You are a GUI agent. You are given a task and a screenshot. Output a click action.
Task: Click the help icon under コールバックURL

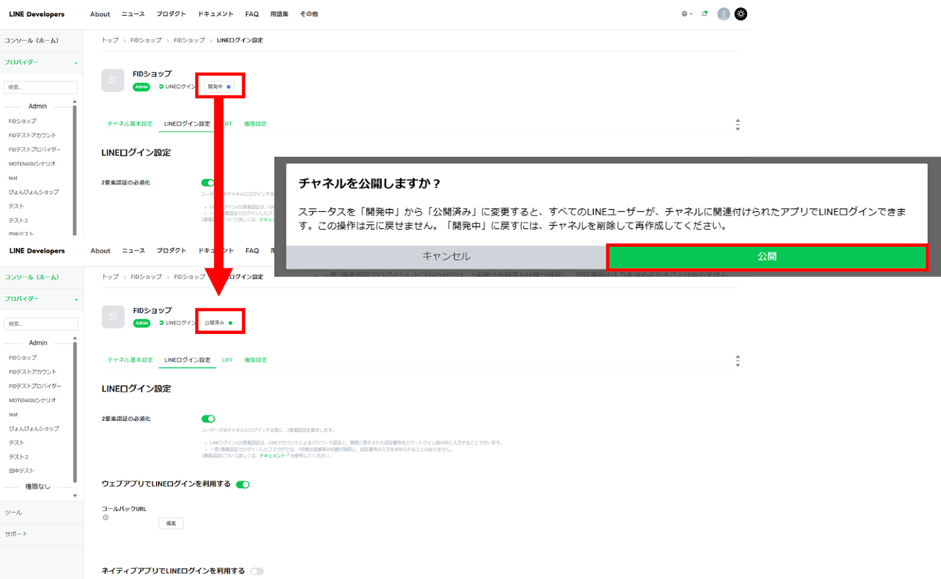(105, 518)
